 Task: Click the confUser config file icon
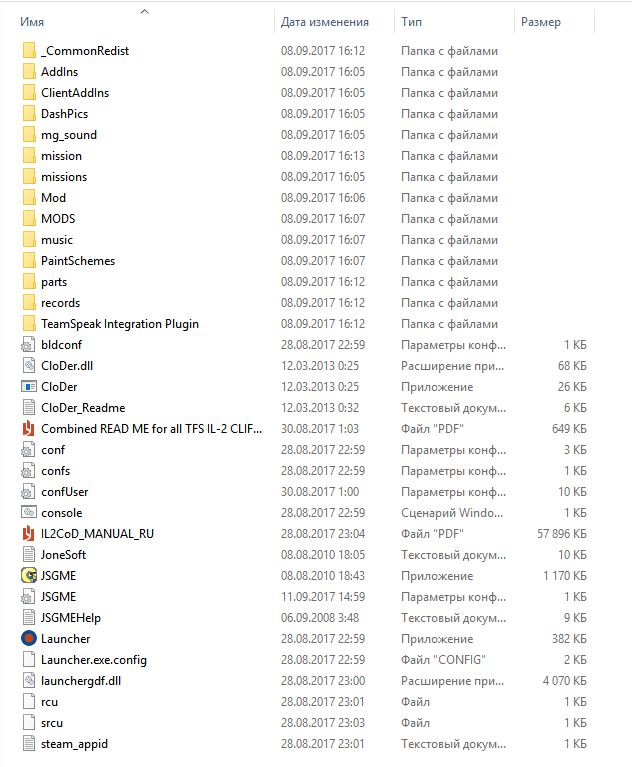[x=28, y=492]
